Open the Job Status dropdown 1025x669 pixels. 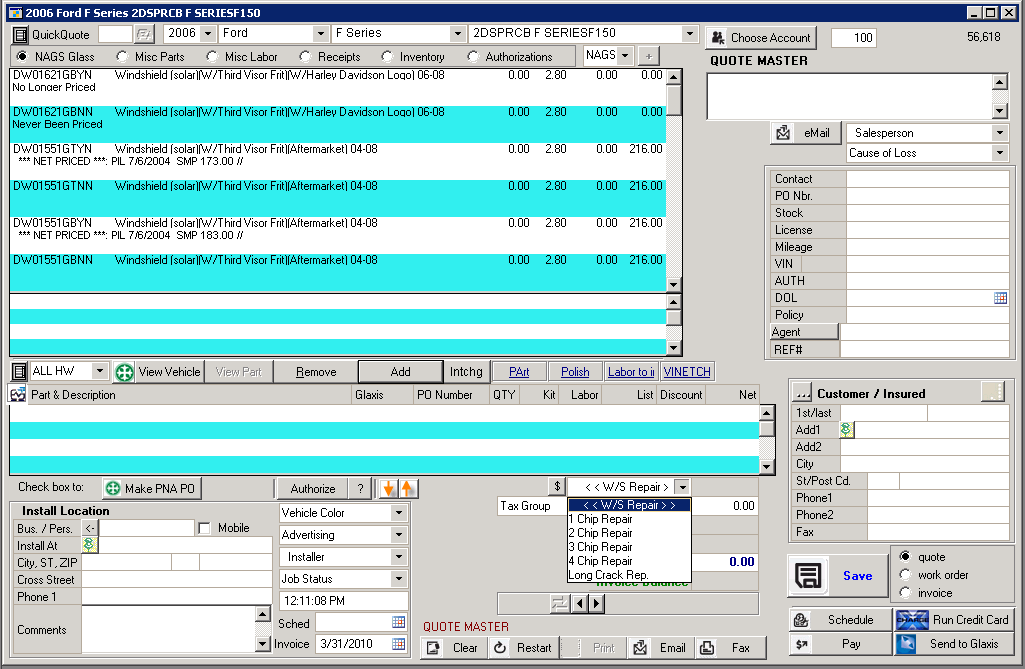click(398, 579)
